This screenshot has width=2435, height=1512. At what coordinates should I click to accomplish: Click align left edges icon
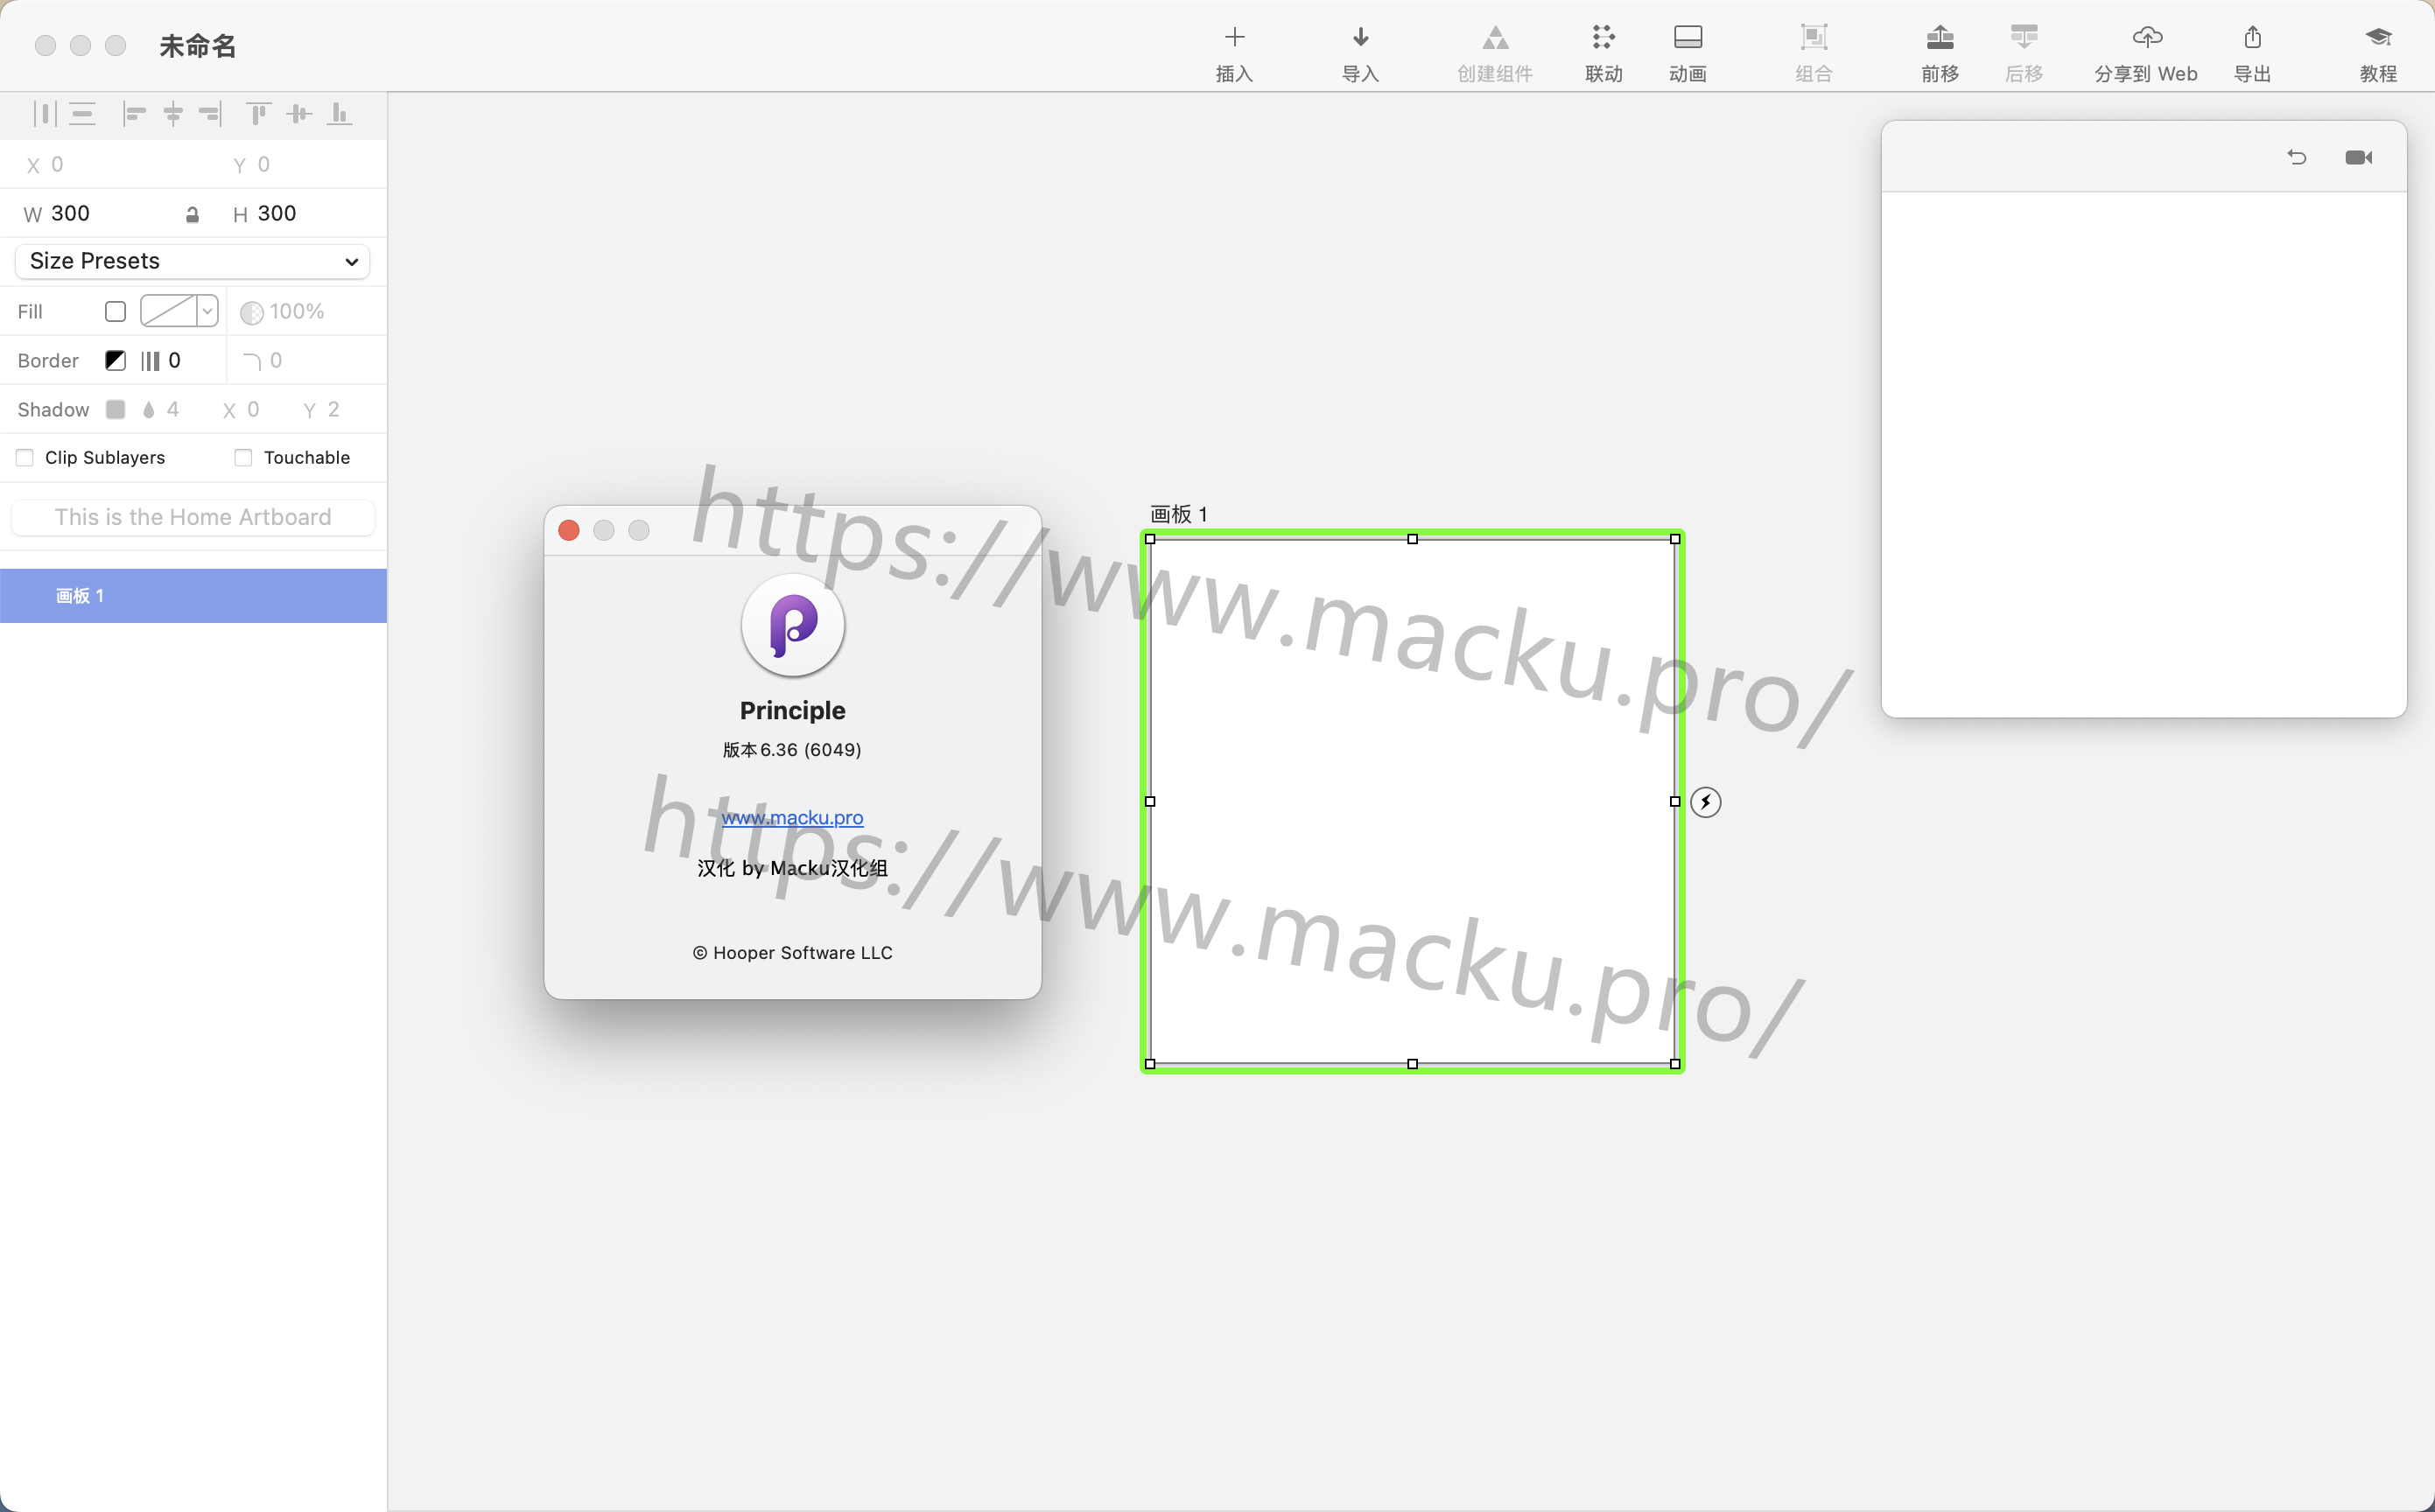click(x=134, y=114)
